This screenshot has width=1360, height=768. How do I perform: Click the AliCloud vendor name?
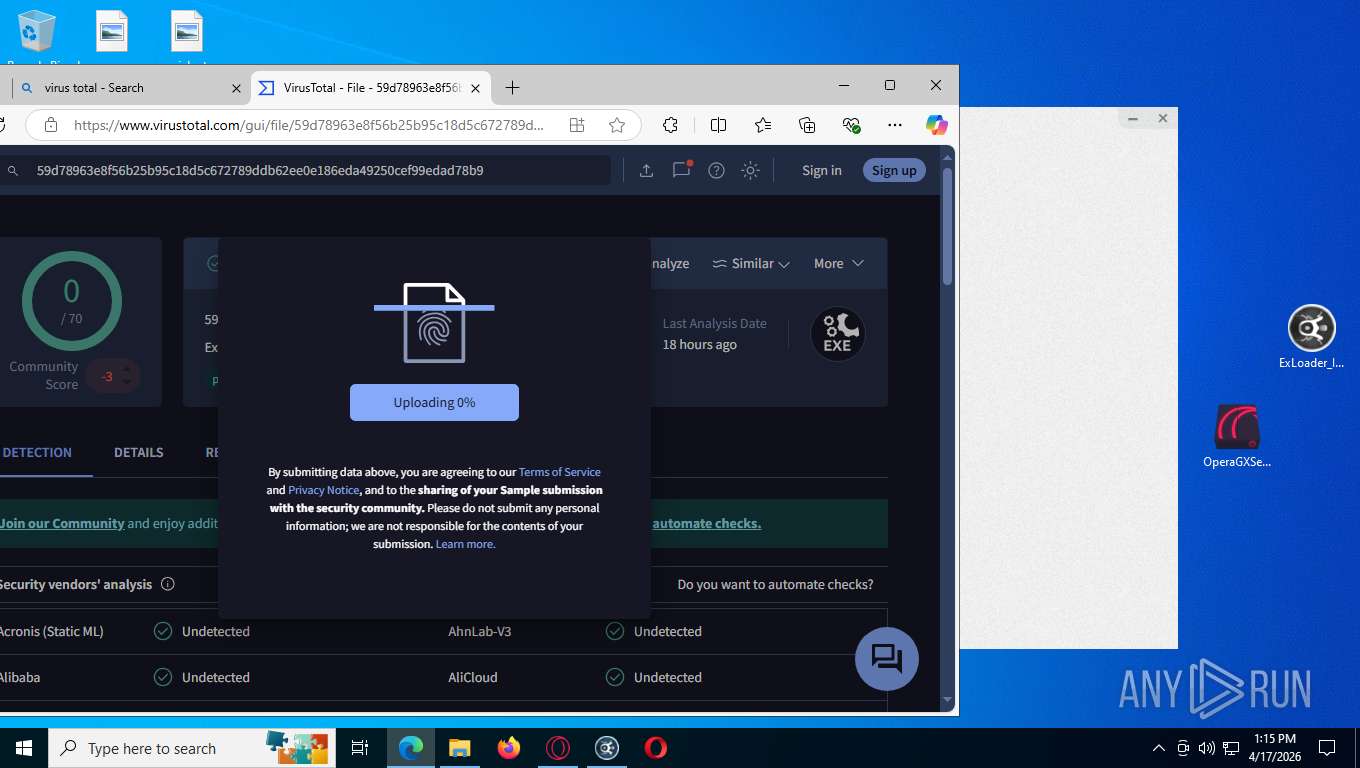point(473,677)
